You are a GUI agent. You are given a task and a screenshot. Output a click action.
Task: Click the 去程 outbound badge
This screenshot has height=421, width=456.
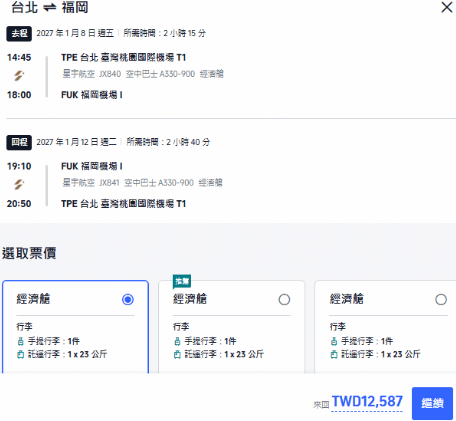point(19,33)
